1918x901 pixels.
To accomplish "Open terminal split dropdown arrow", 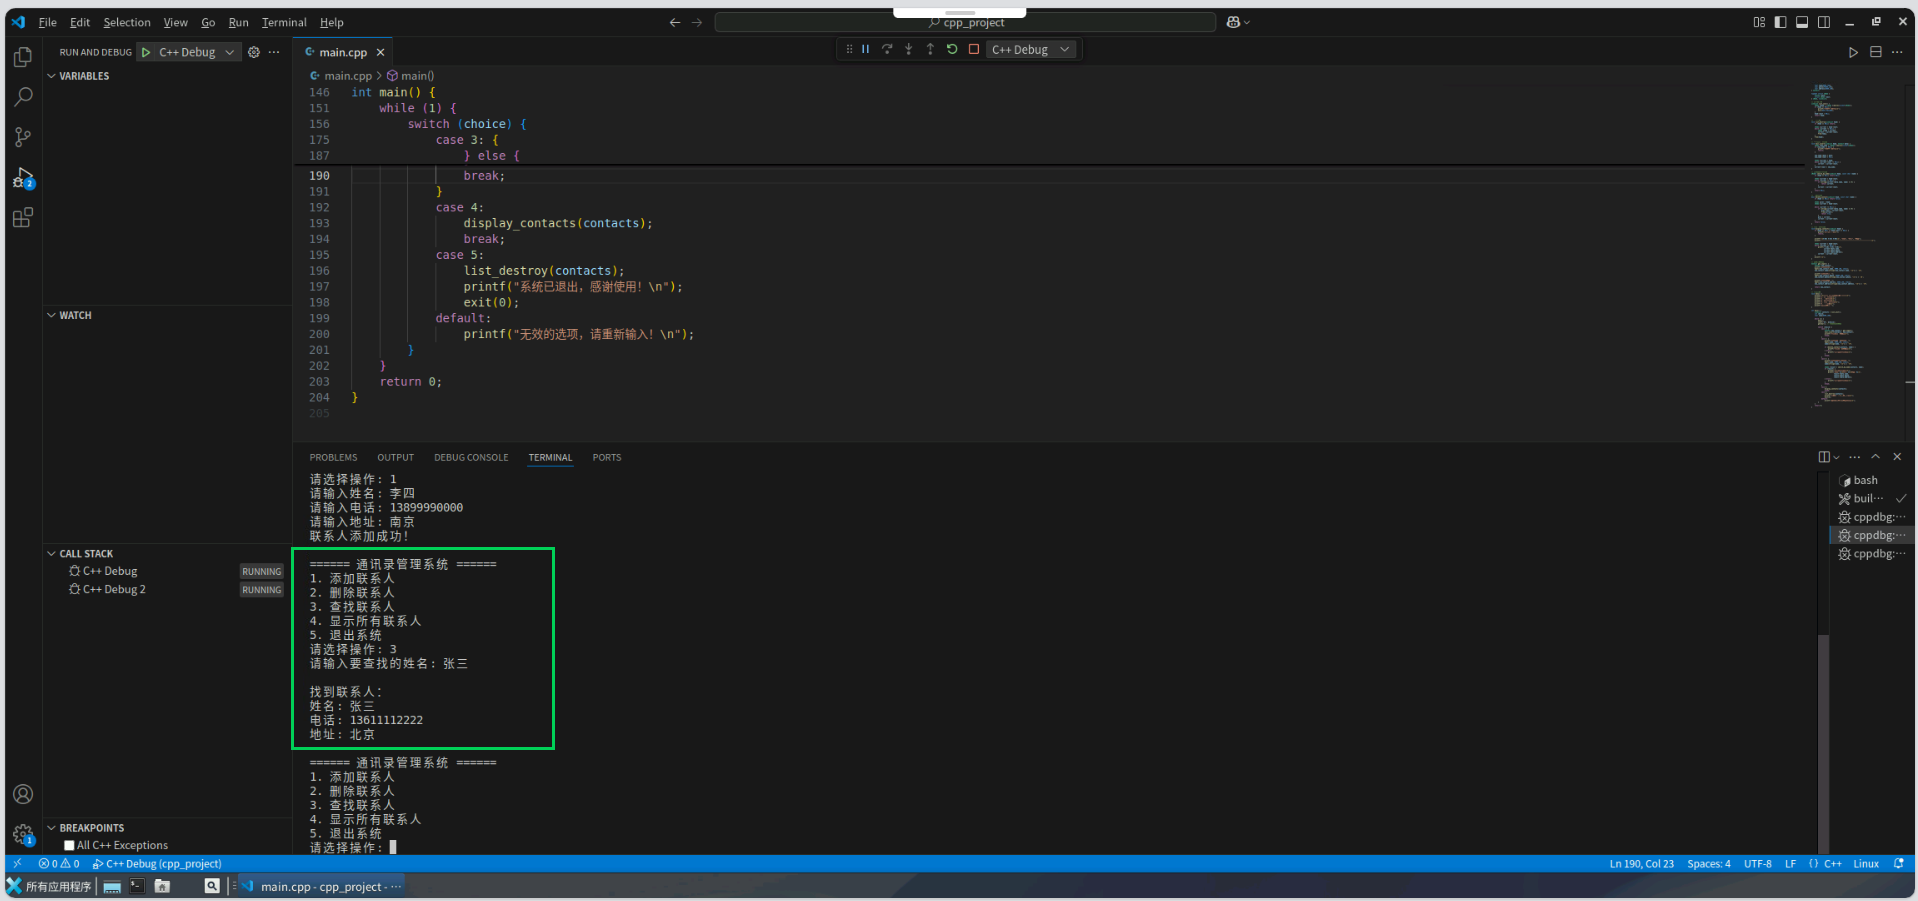I will [1836, 457].
